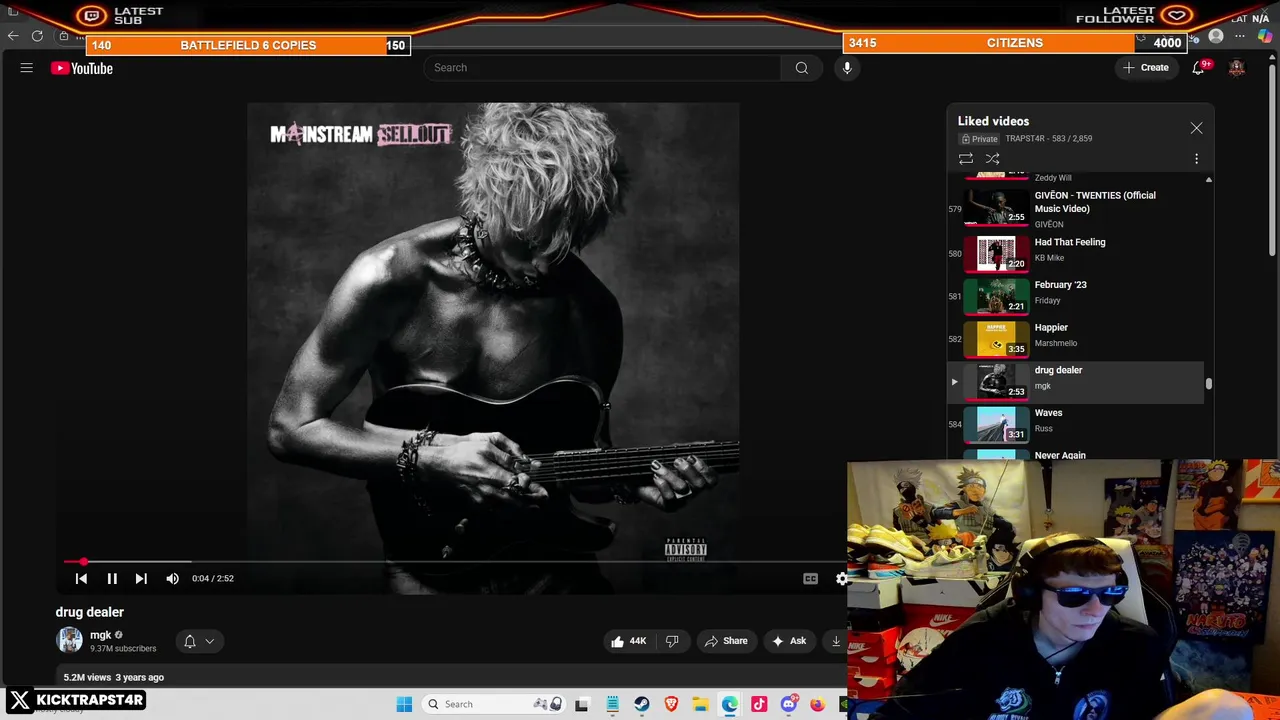This screenshot has width=1280, height=720.
Task: Click the magnifier search button
Action: [802, 68]
